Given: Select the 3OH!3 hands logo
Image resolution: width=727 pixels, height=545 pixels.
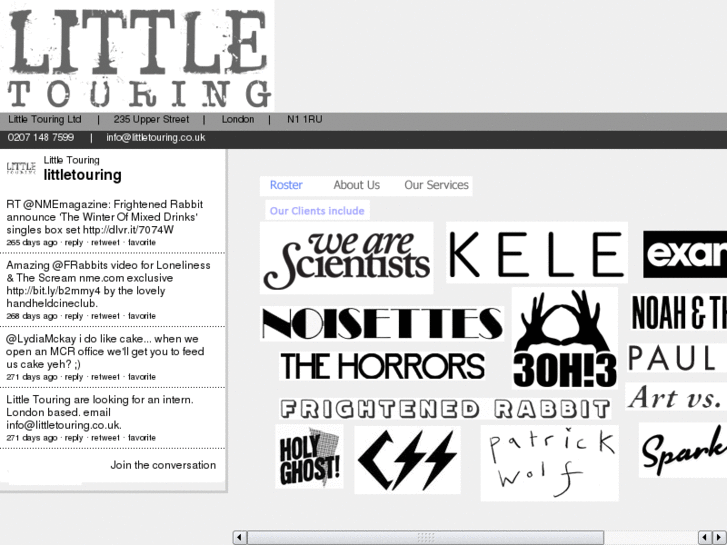Looking at the screenshot, I should point(565,338).
